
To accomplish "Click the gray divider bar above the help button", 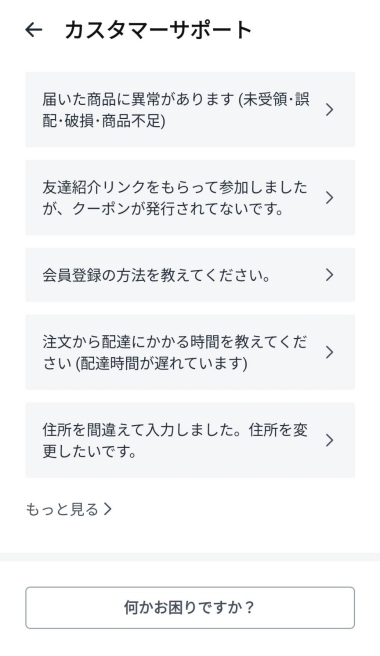I will tap(190, 557).
